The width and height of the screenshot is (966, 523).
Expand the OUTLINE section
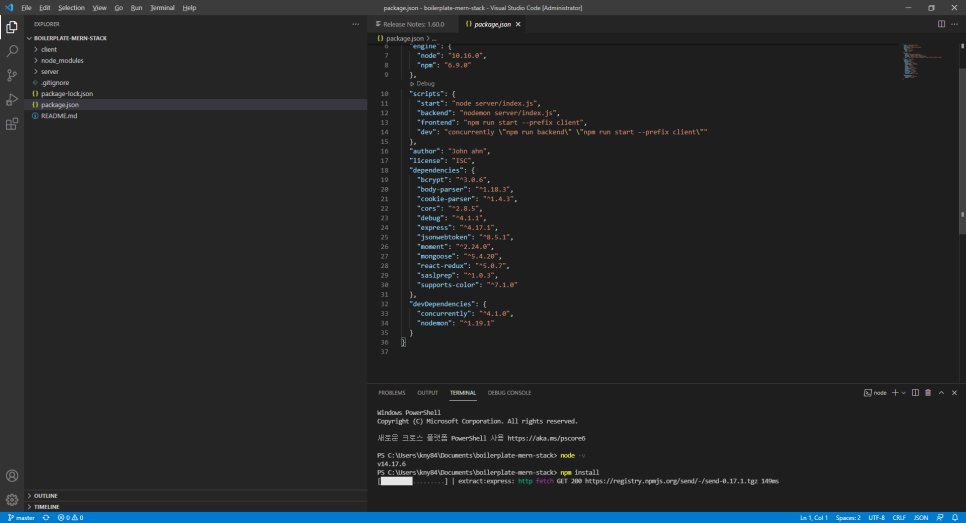click(196, 496)
